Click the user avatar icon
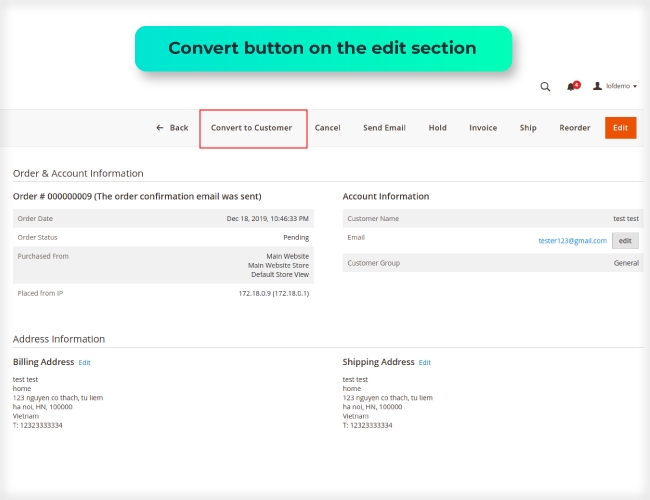The width and height of the screenshot is (650, 500). [598, 87]
